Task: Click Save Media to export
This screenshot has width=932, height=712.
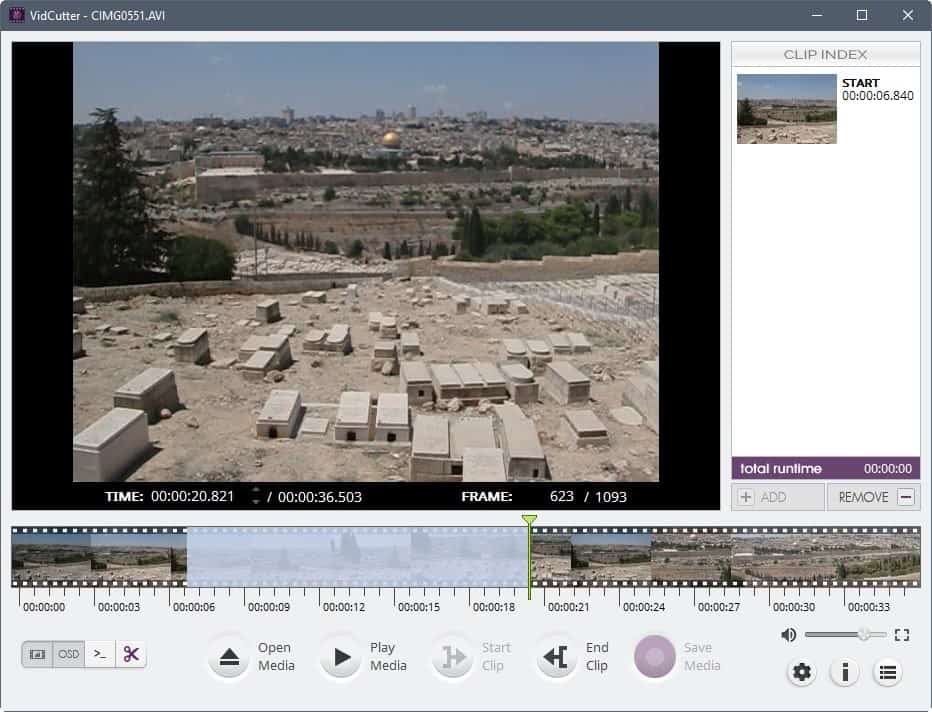Action: [x=656, y=656]
